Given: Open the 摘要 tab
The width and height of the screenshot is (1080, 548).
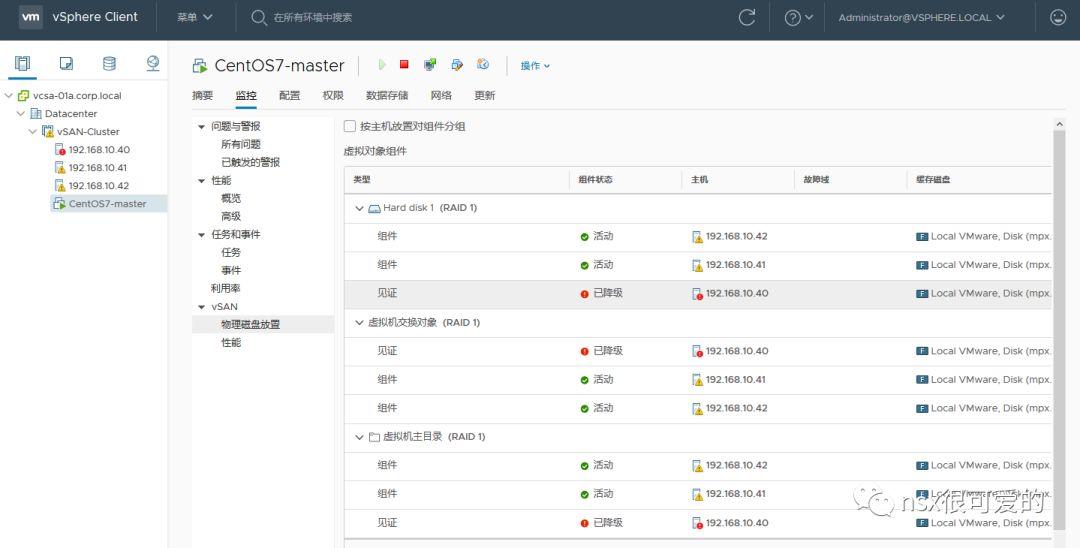Looking at the screenshot, I should point(202,96).
